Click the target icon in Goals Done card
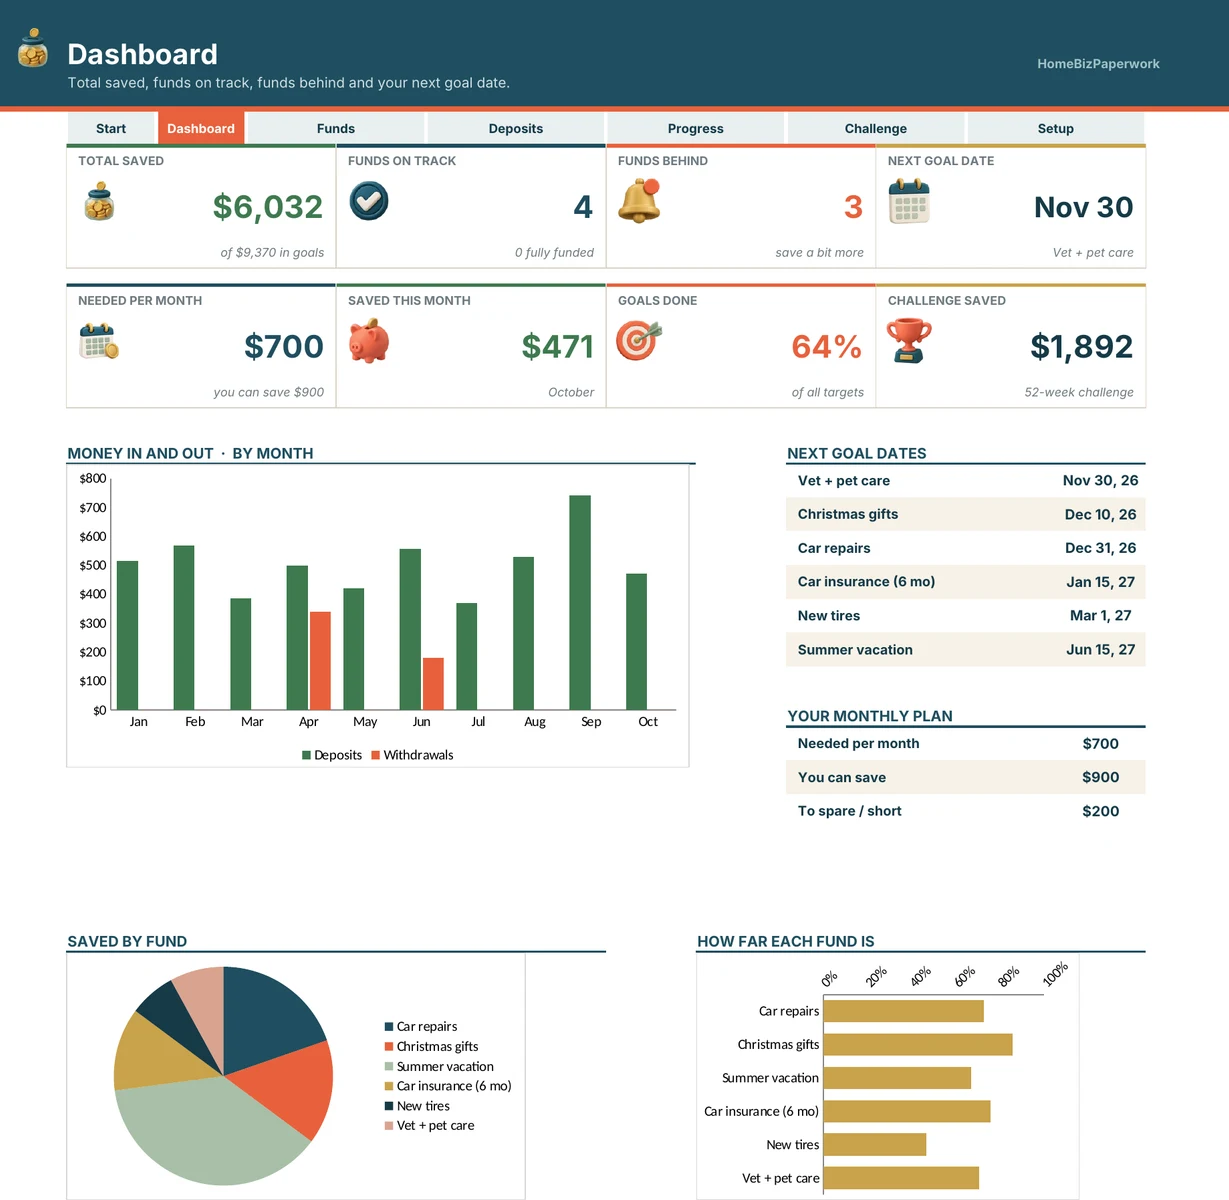1229x1200 pixels. pos(639,341)
